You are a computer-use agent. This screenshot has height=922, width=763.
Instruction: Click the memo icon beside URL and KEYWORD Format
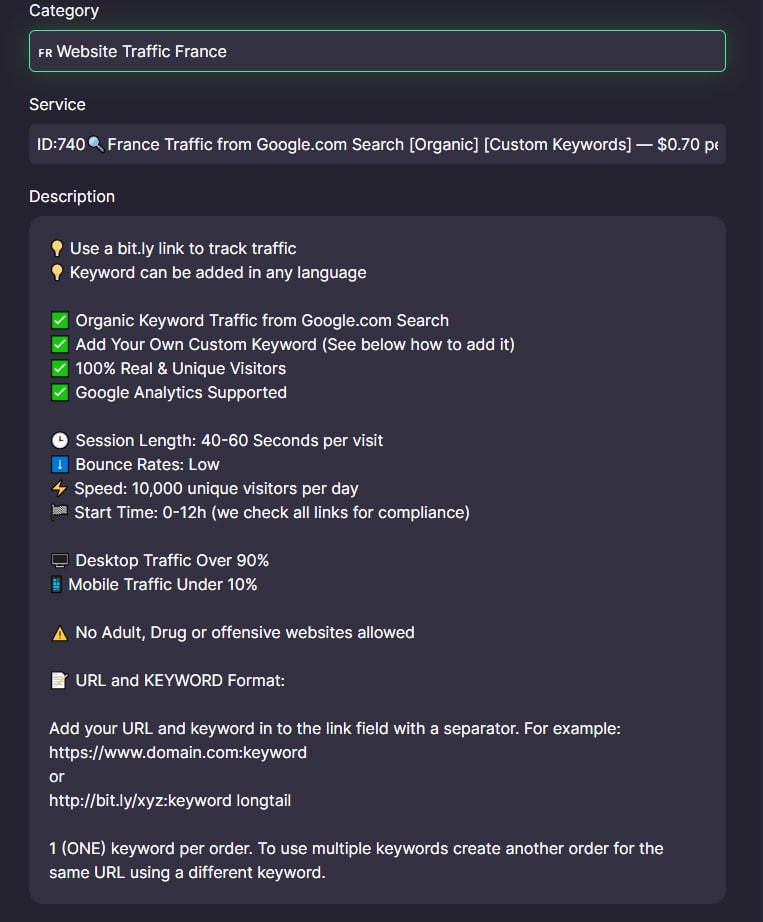[x=60, y=681]
